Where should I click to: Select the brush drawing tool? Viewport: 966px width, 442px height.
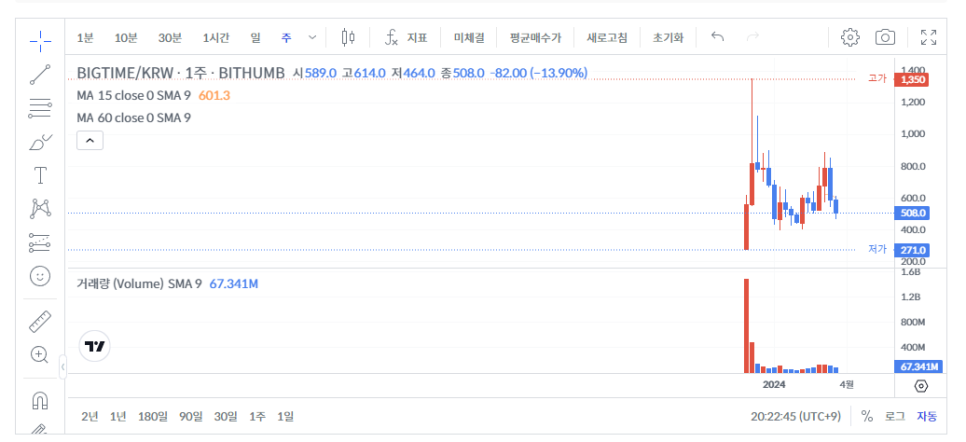click(x=40, y=142)
